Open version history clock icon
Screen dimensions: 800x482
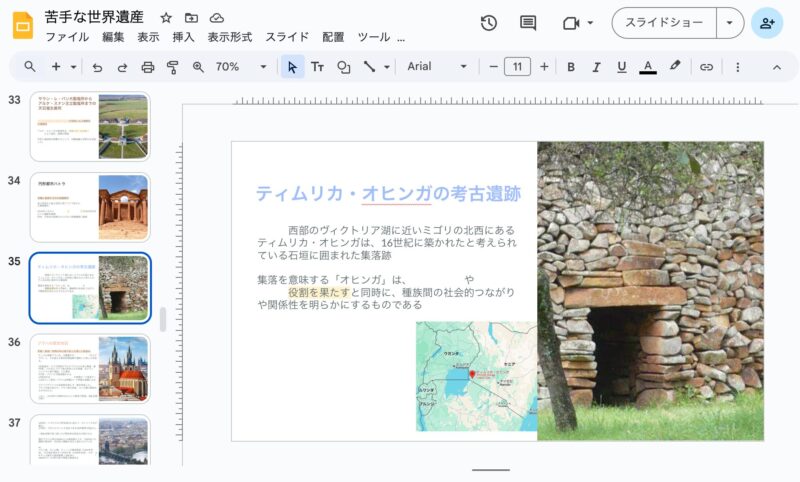click(x=489, y=23)
